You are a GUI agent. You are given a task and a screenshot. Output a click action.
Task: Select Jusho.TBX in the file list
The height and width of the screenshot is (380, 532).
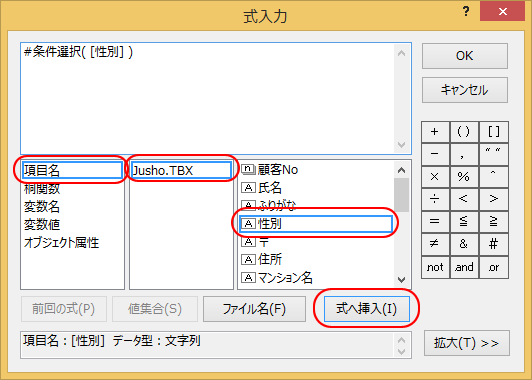coord(181,170)
